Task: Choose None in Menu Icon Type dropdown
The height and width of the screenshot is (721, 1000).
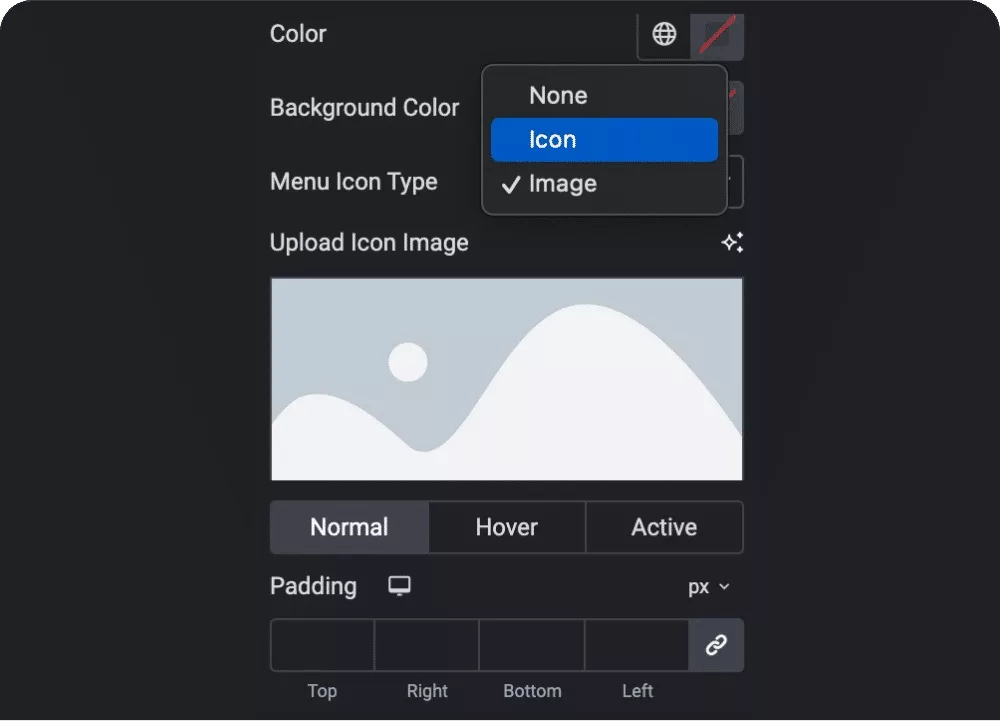Action: point(604,96)
